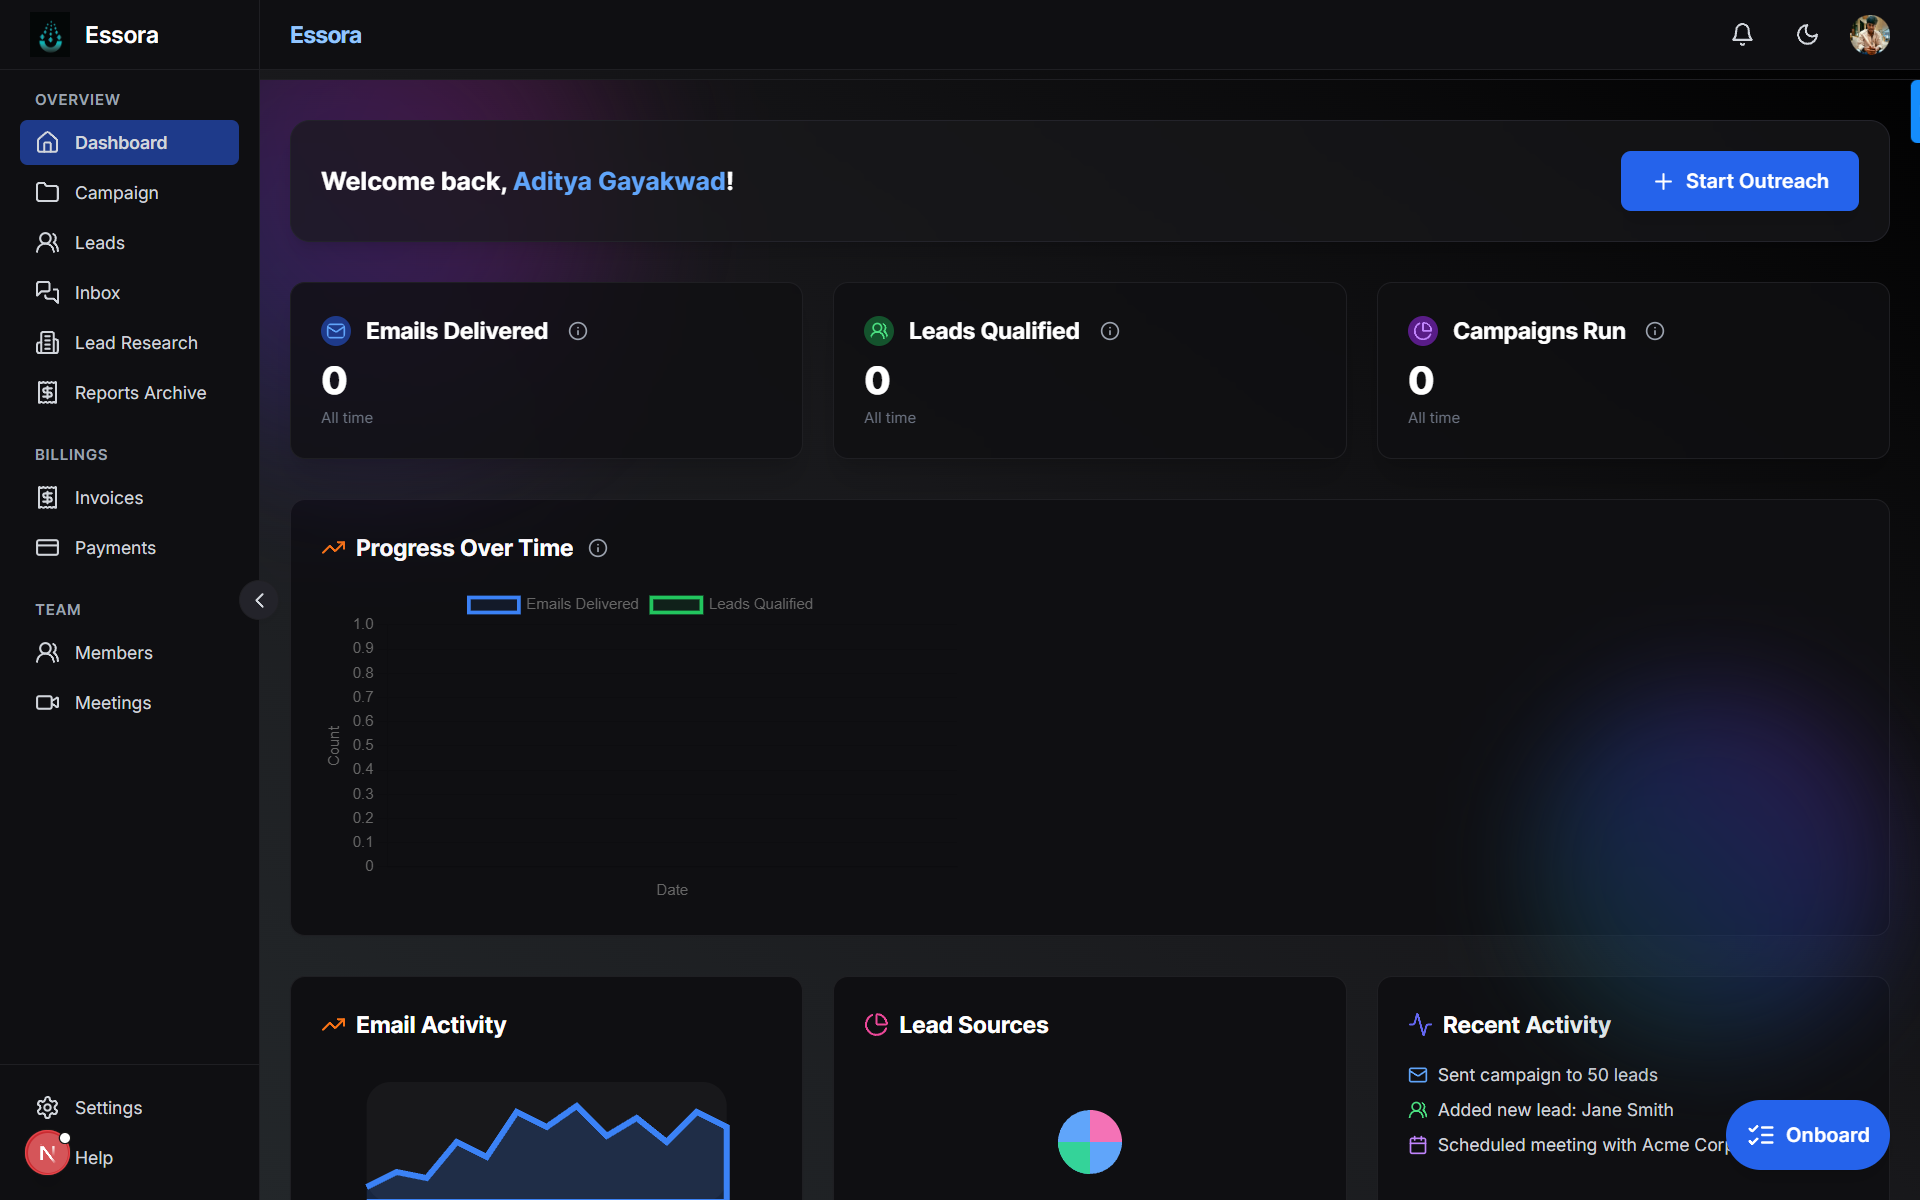Viewport: 1920px width, 1200px height.
Task: Click the Leads people icon
Action: pyautogui.click(x=47, y=243)
